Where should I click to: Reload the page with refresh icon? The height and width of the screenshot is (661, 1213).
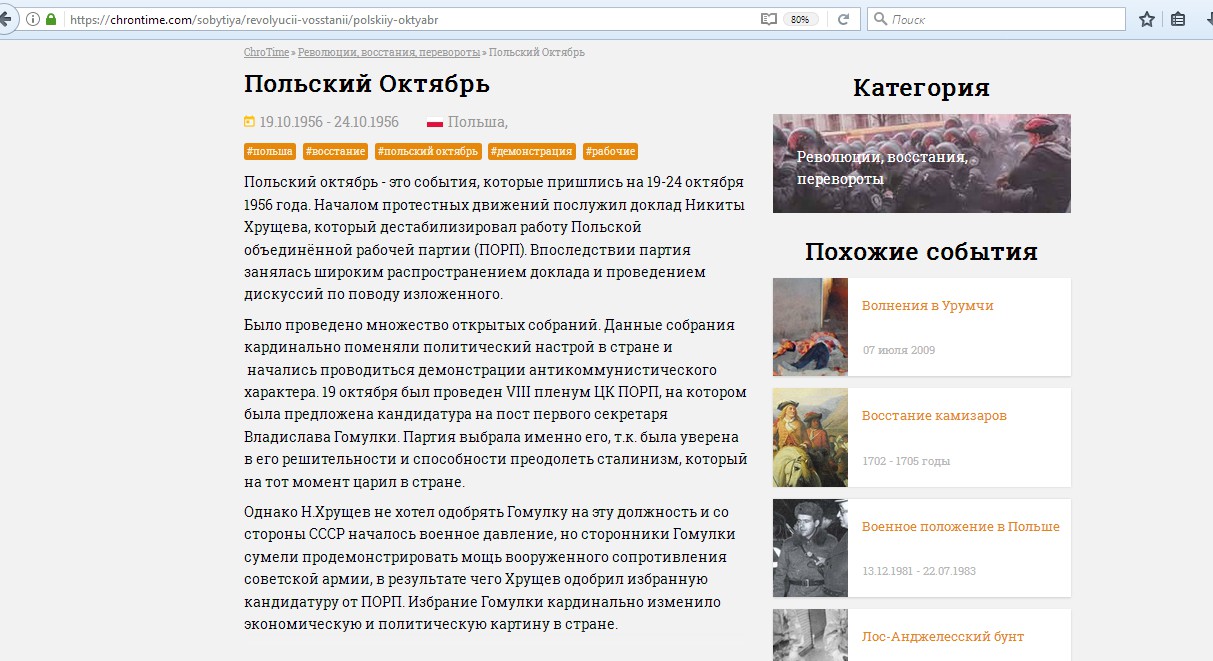click(x=843, y=19)
